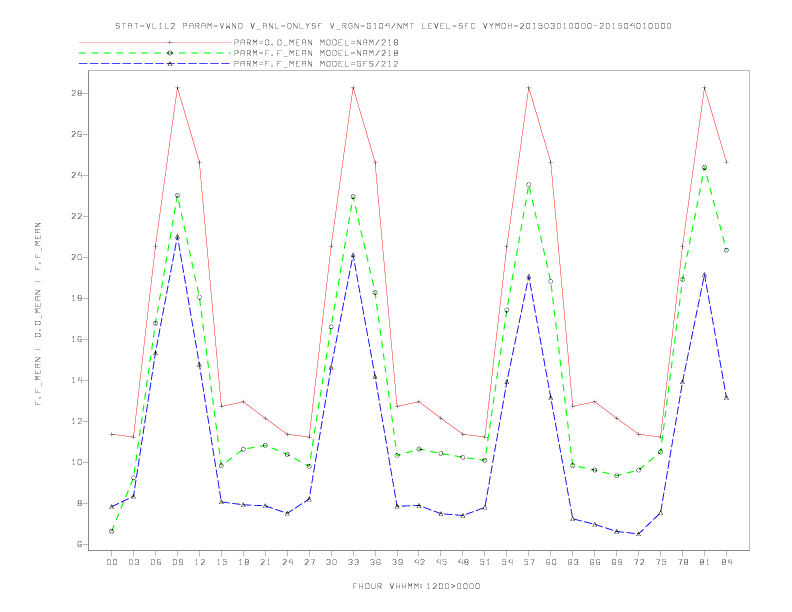Viewport: 792px width, 612px height.
Task: Select the 'PARM=O.O_MEAN MODEL=NAM/218' legend label
Action: pos(316,42)
